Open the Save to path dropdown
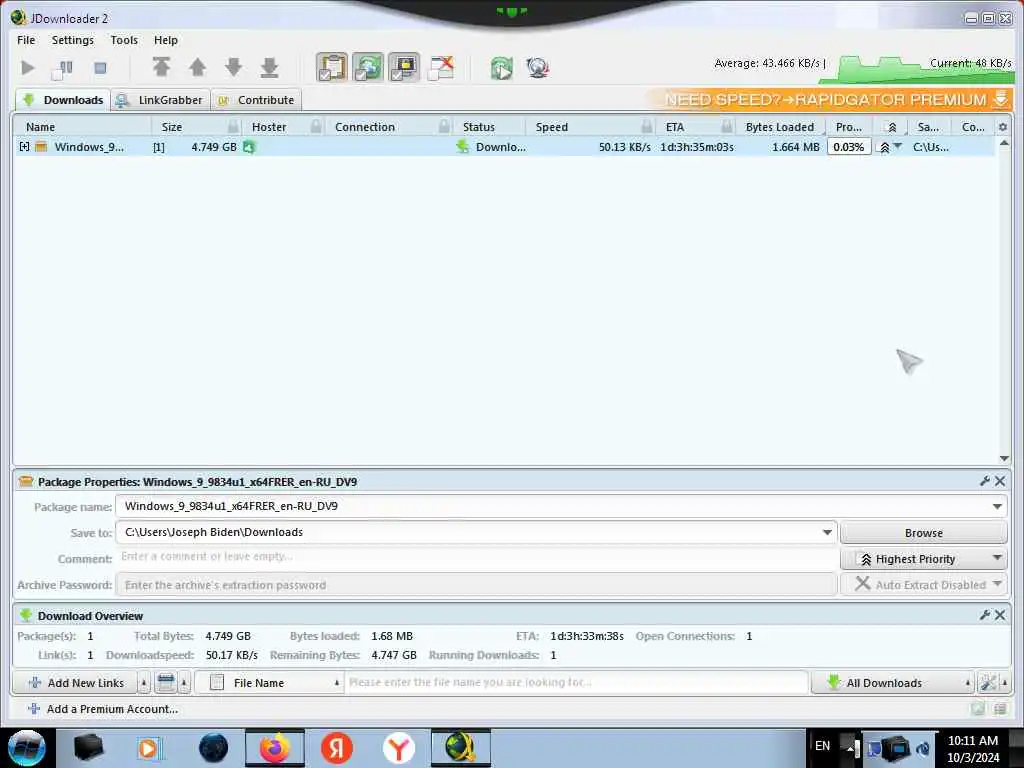Viewport: 1024px width, 768px height. pos(827,533)
